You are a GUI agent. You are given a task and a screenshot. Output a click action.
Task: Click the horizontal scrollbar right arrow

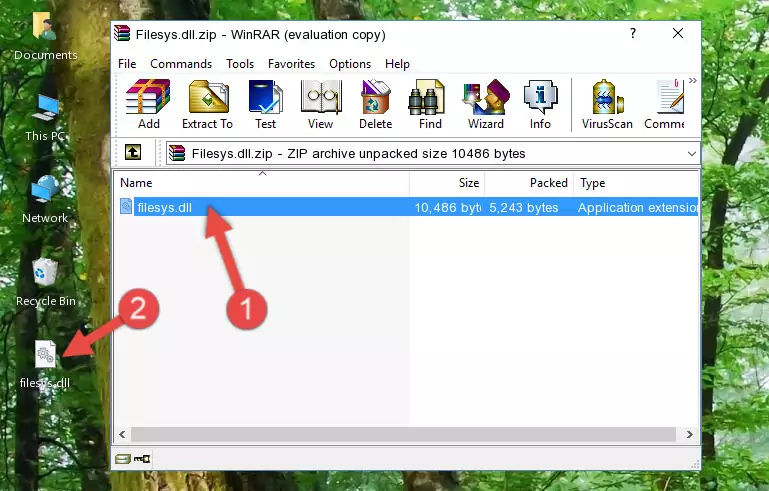(690, 434)
